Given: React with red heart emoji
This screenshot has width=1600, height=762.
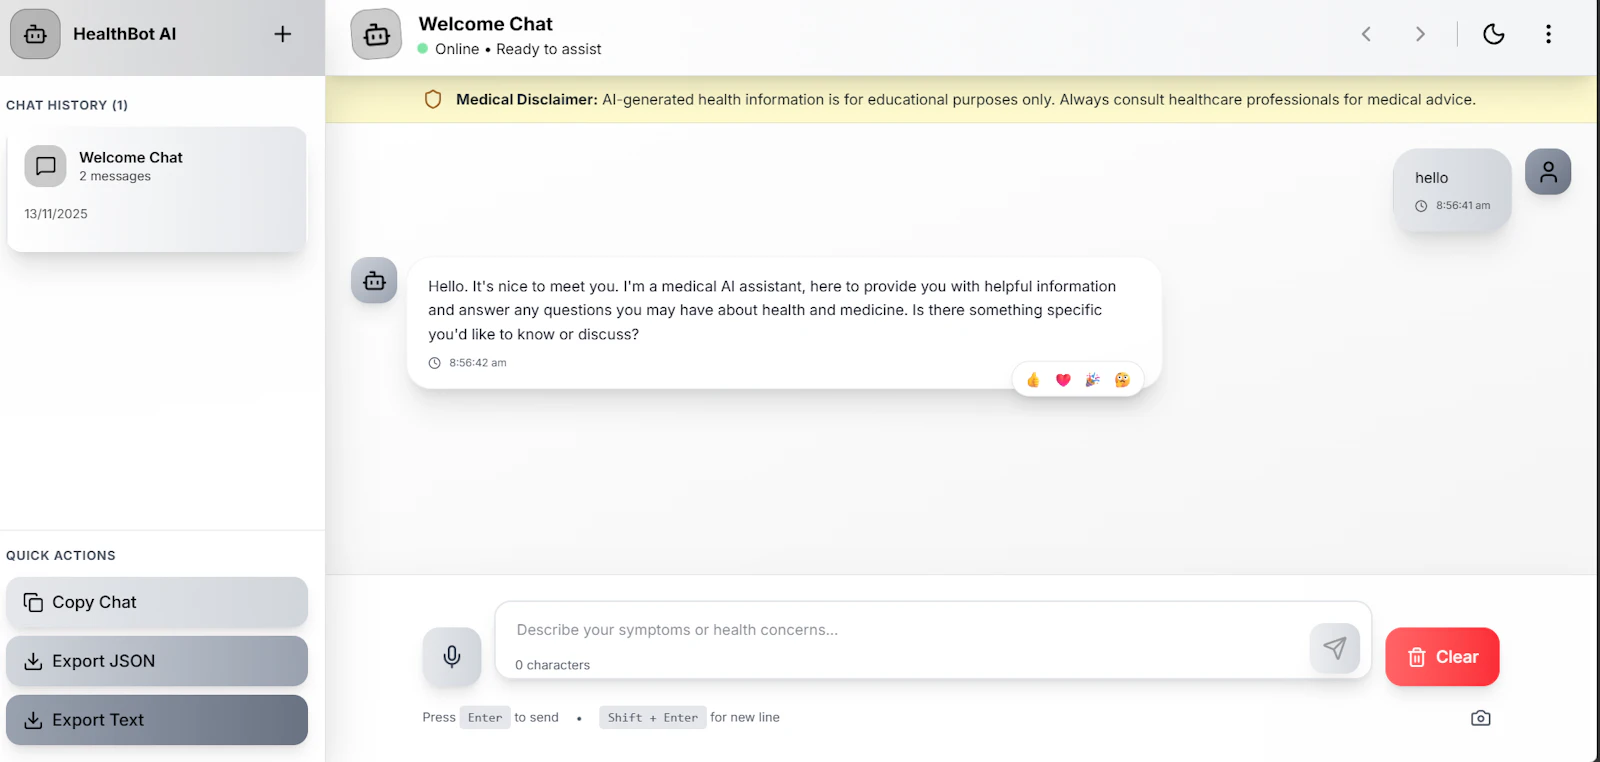Looking at the screenshot, I should [x=1063, y=379].
